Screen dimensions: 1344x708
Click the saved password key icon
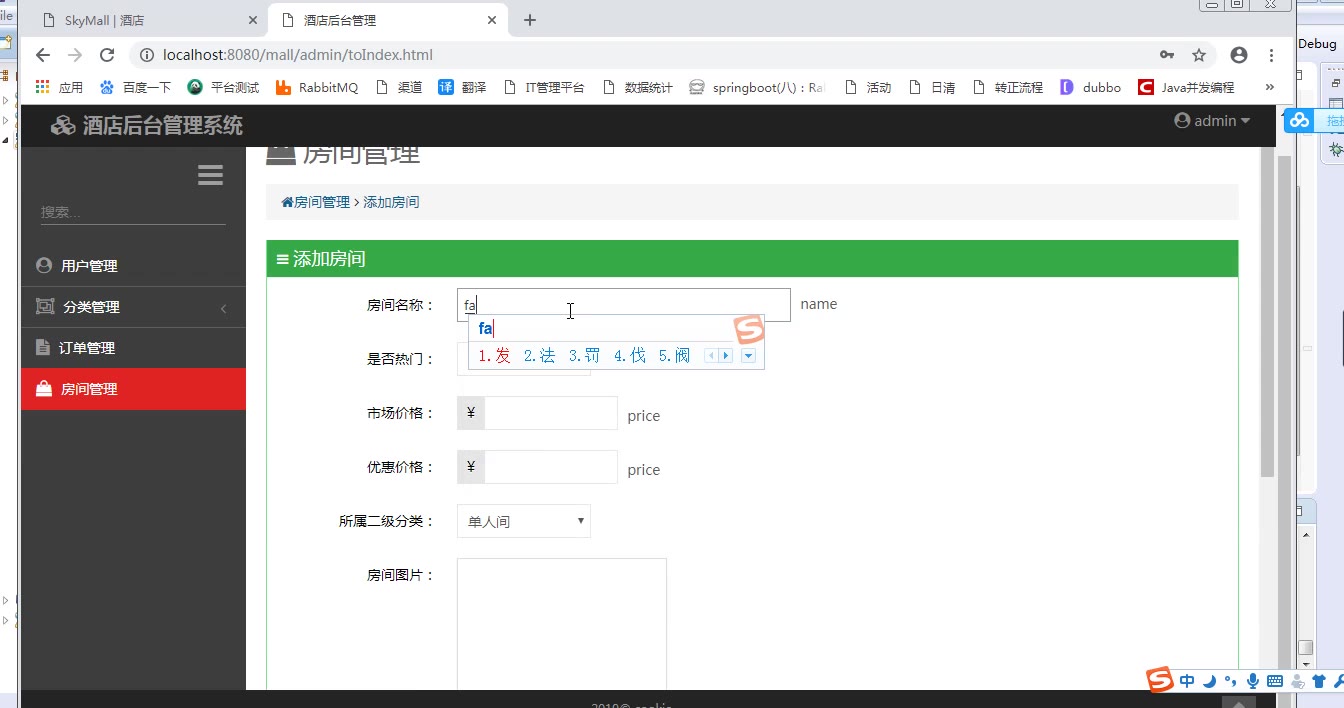tap(1167, 55)
